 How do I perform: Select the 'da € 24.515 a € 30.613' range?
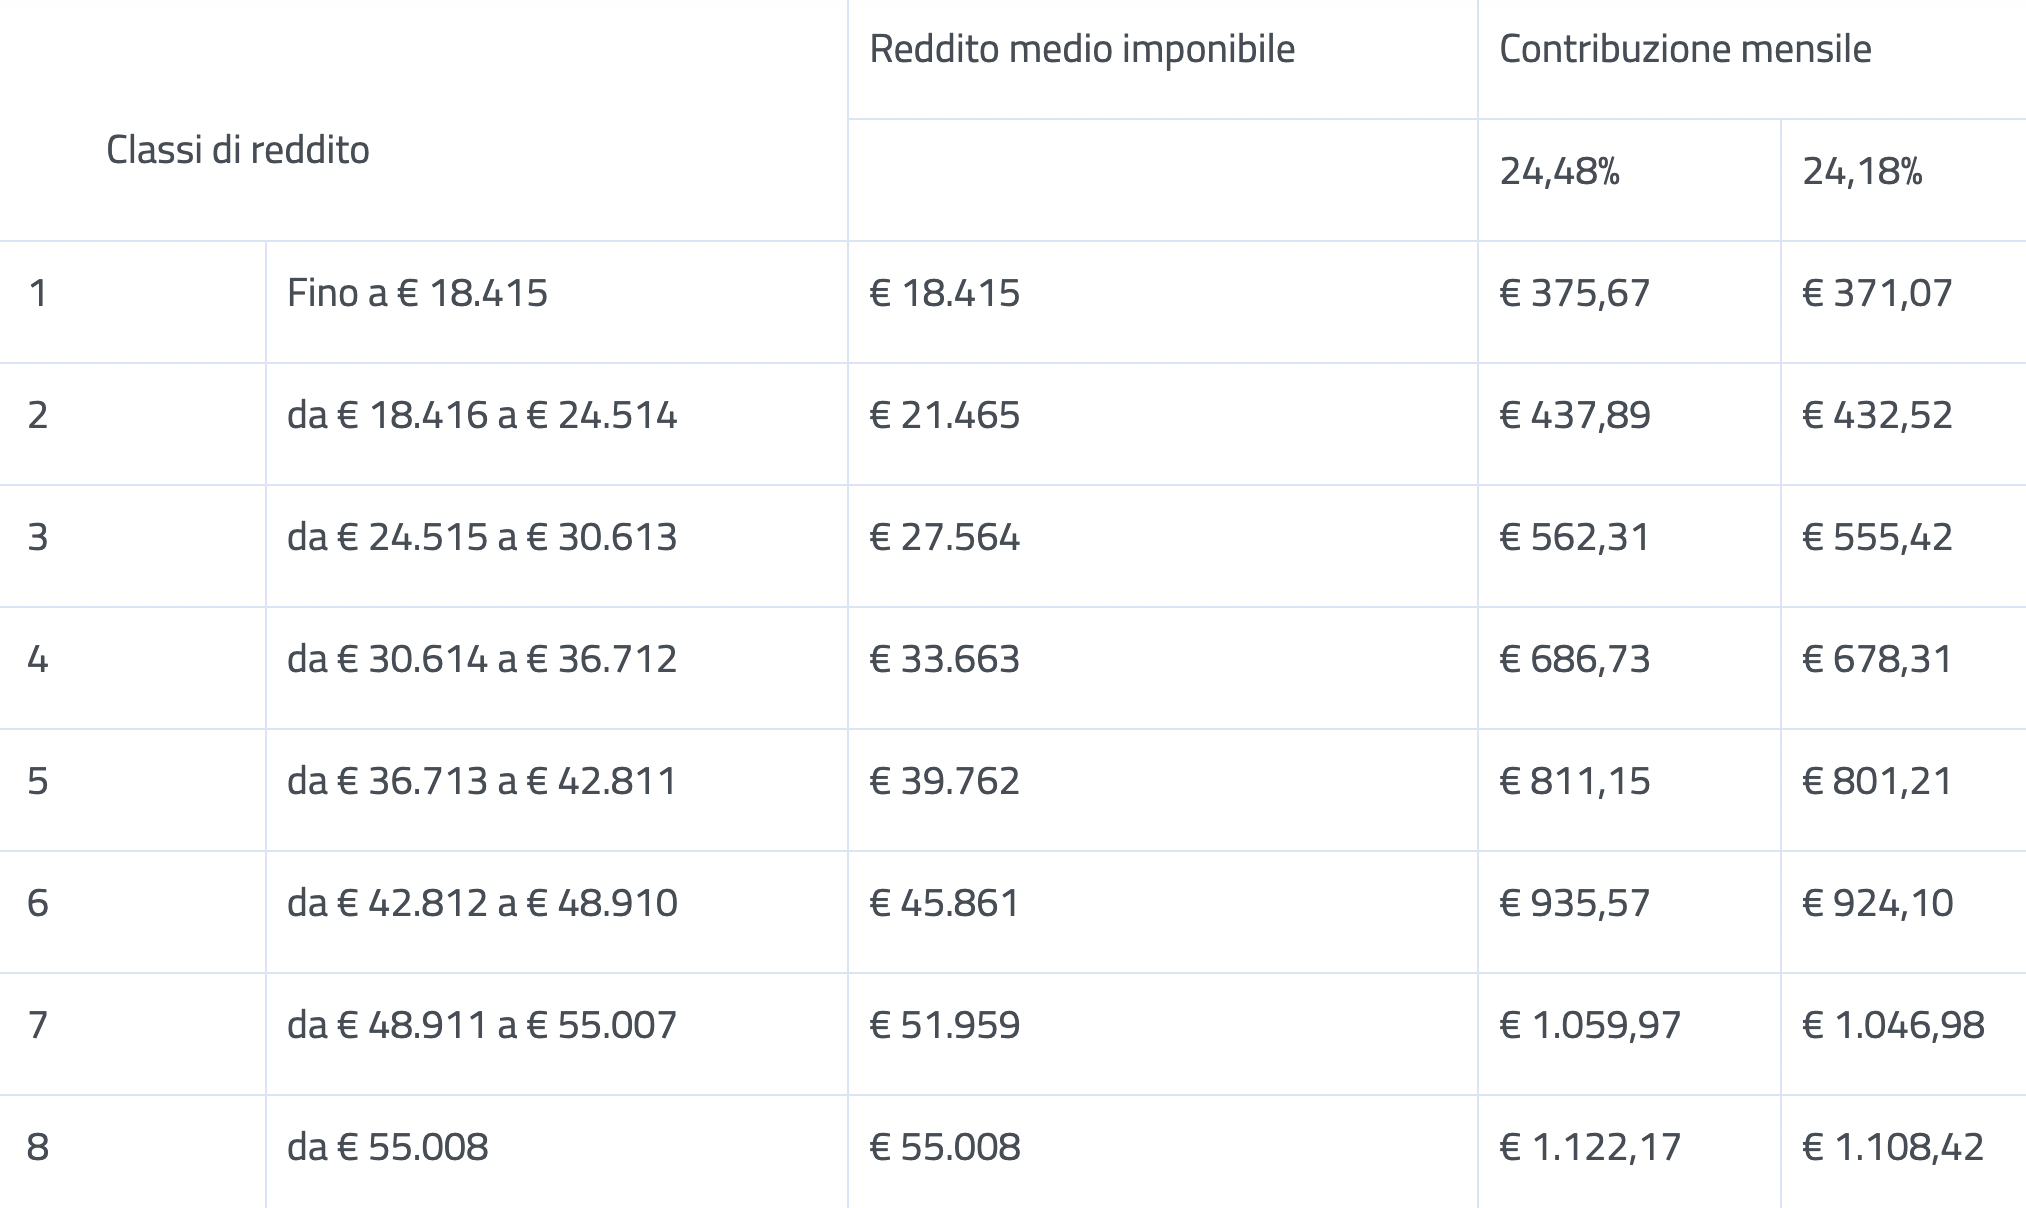482,537
